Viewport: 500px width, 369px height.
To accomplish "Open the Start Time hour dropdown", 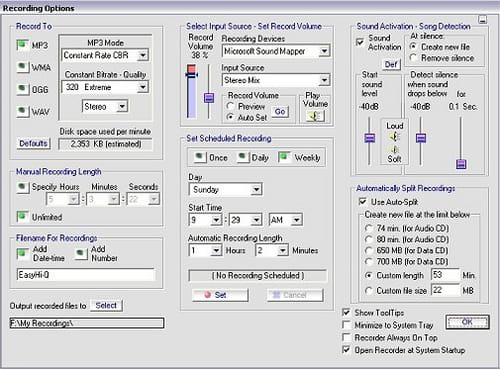I will coord(216,220).
